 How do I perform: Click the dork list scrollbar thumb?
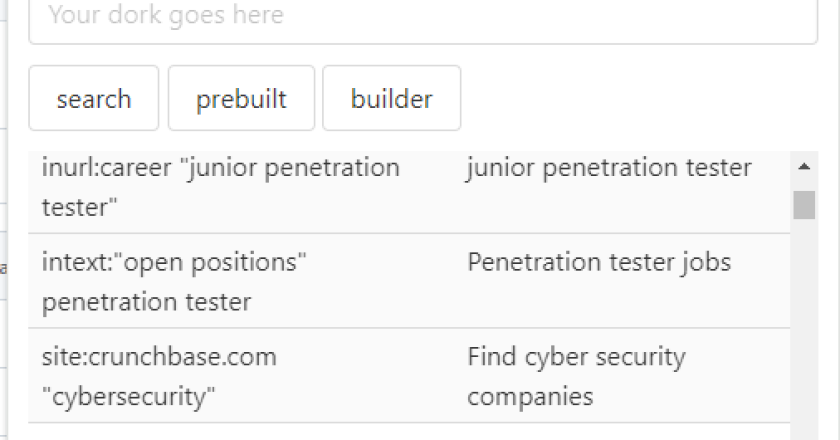click(x=804, y=203)
